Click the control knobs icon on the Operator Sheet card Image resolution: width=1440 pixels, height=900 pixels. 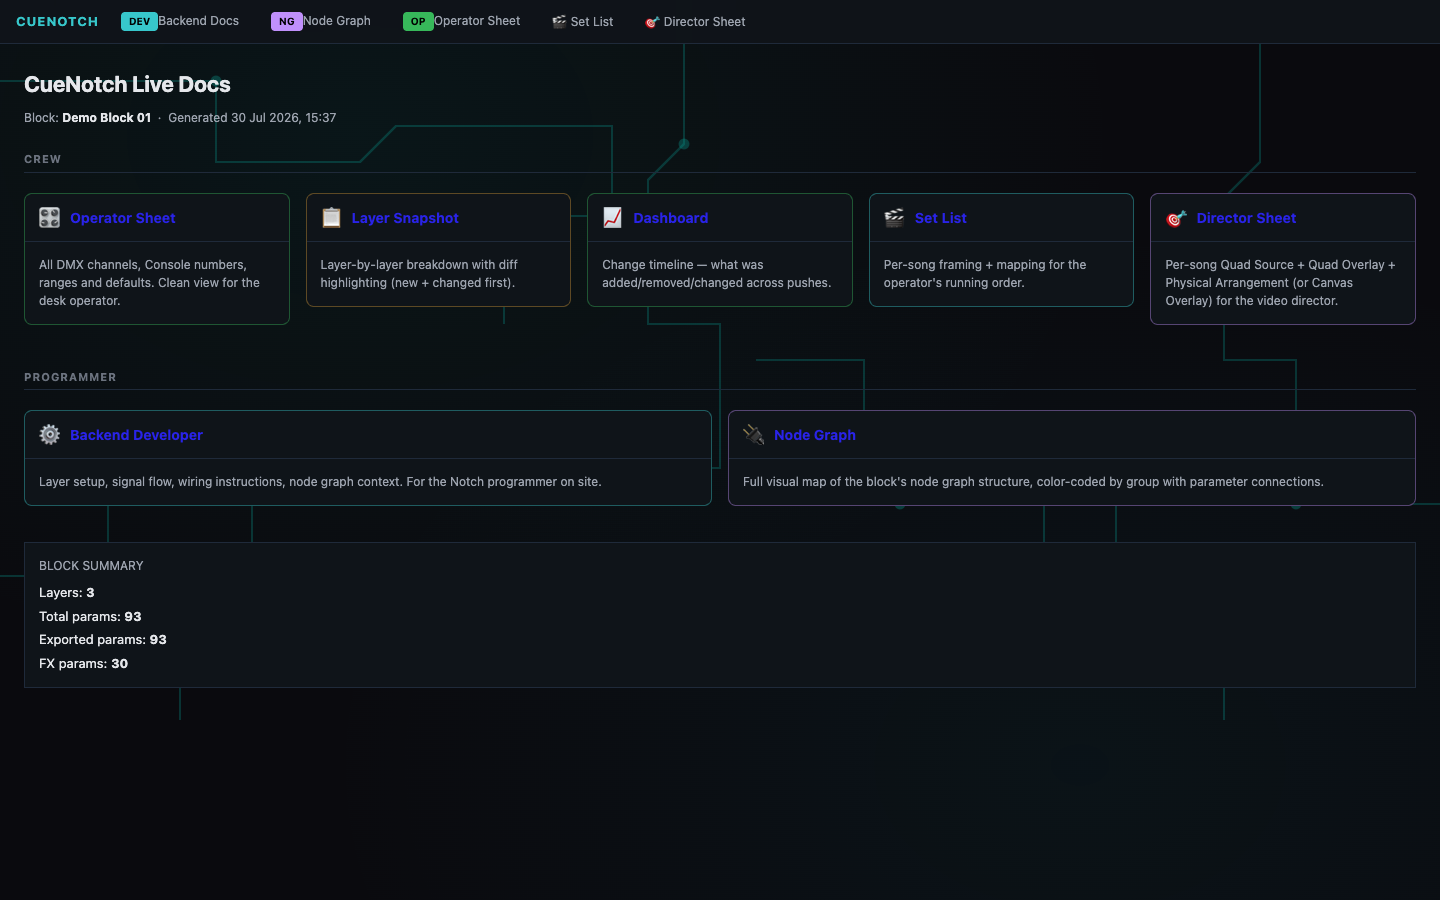point(49,218)
